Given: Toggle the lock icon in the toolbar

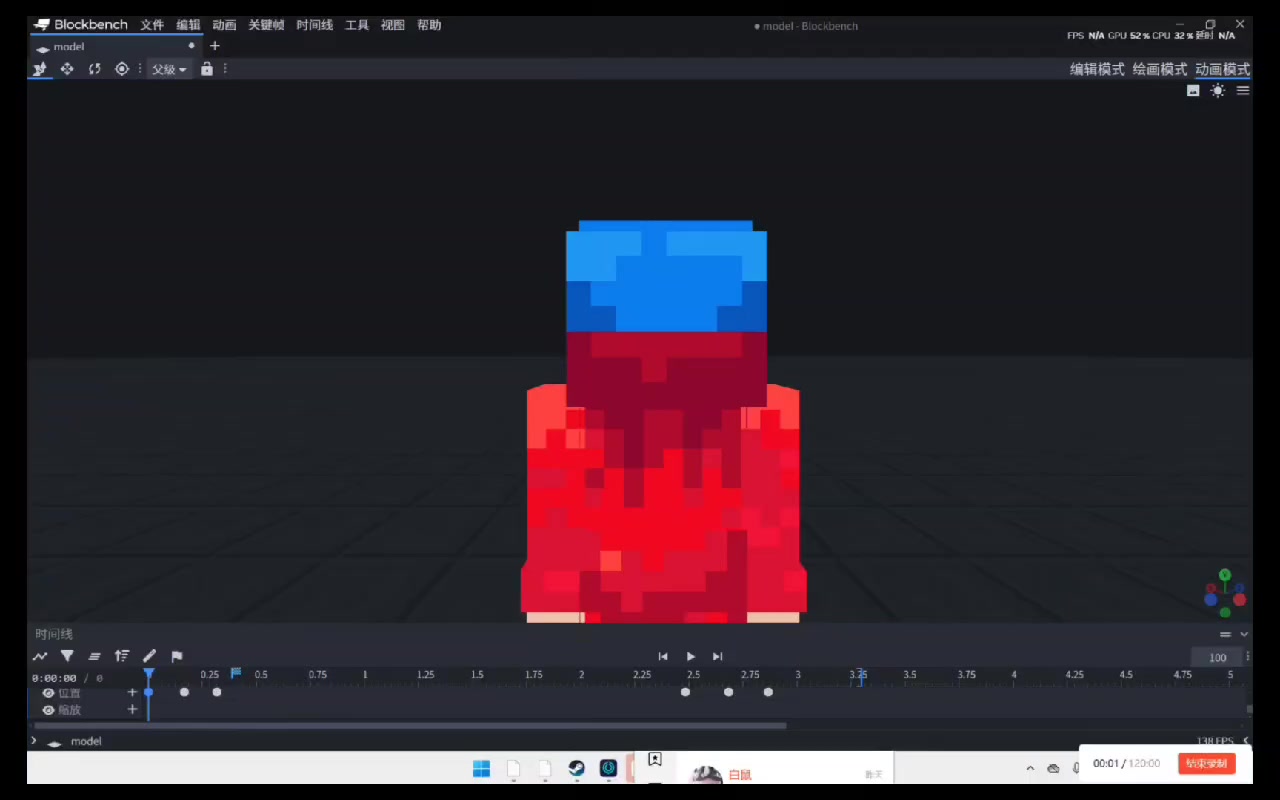Looking at the screenshot, I should click(207, 69).
